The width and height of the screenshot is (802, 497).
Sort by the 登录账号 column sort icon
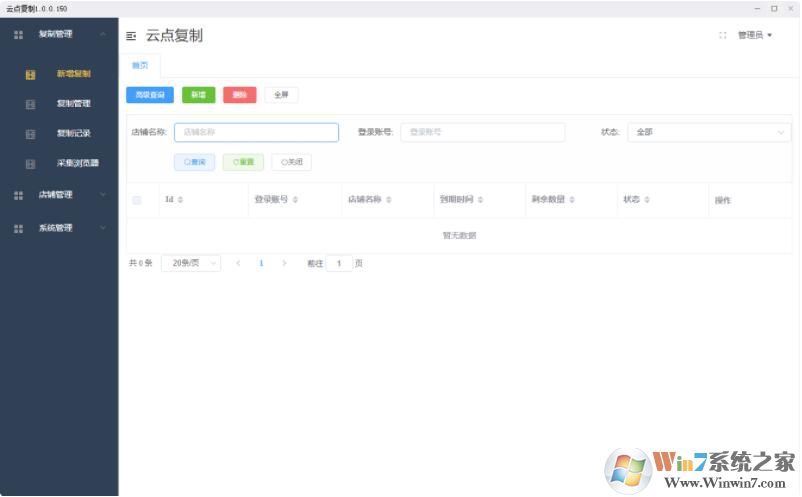click(295, 200)
